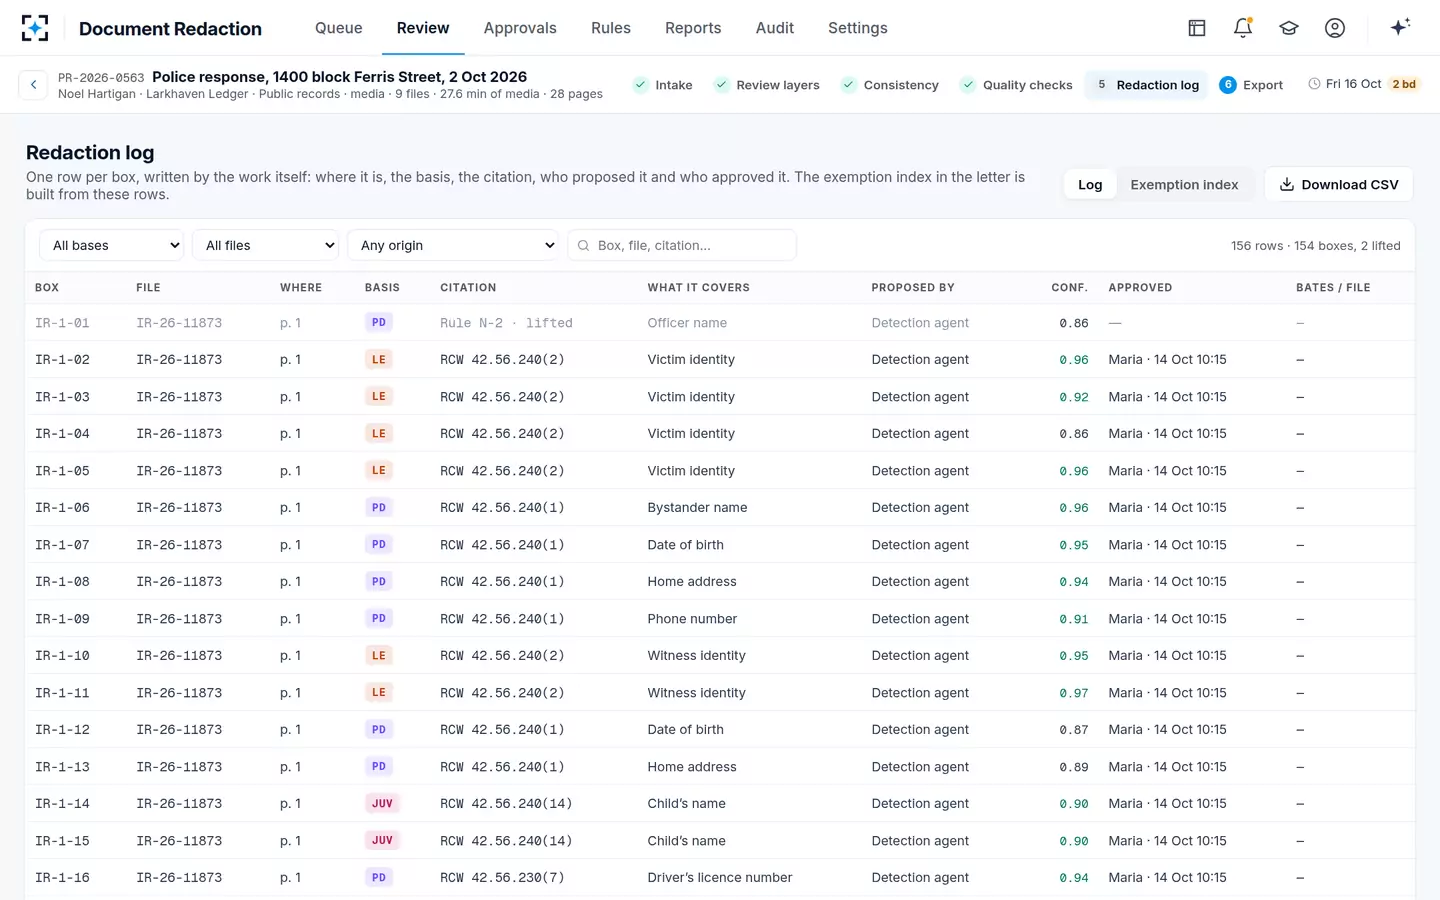Open the Reports tab
This screenshot has height=900, width=1440.
pyautogui.click(x=693, y=28)
